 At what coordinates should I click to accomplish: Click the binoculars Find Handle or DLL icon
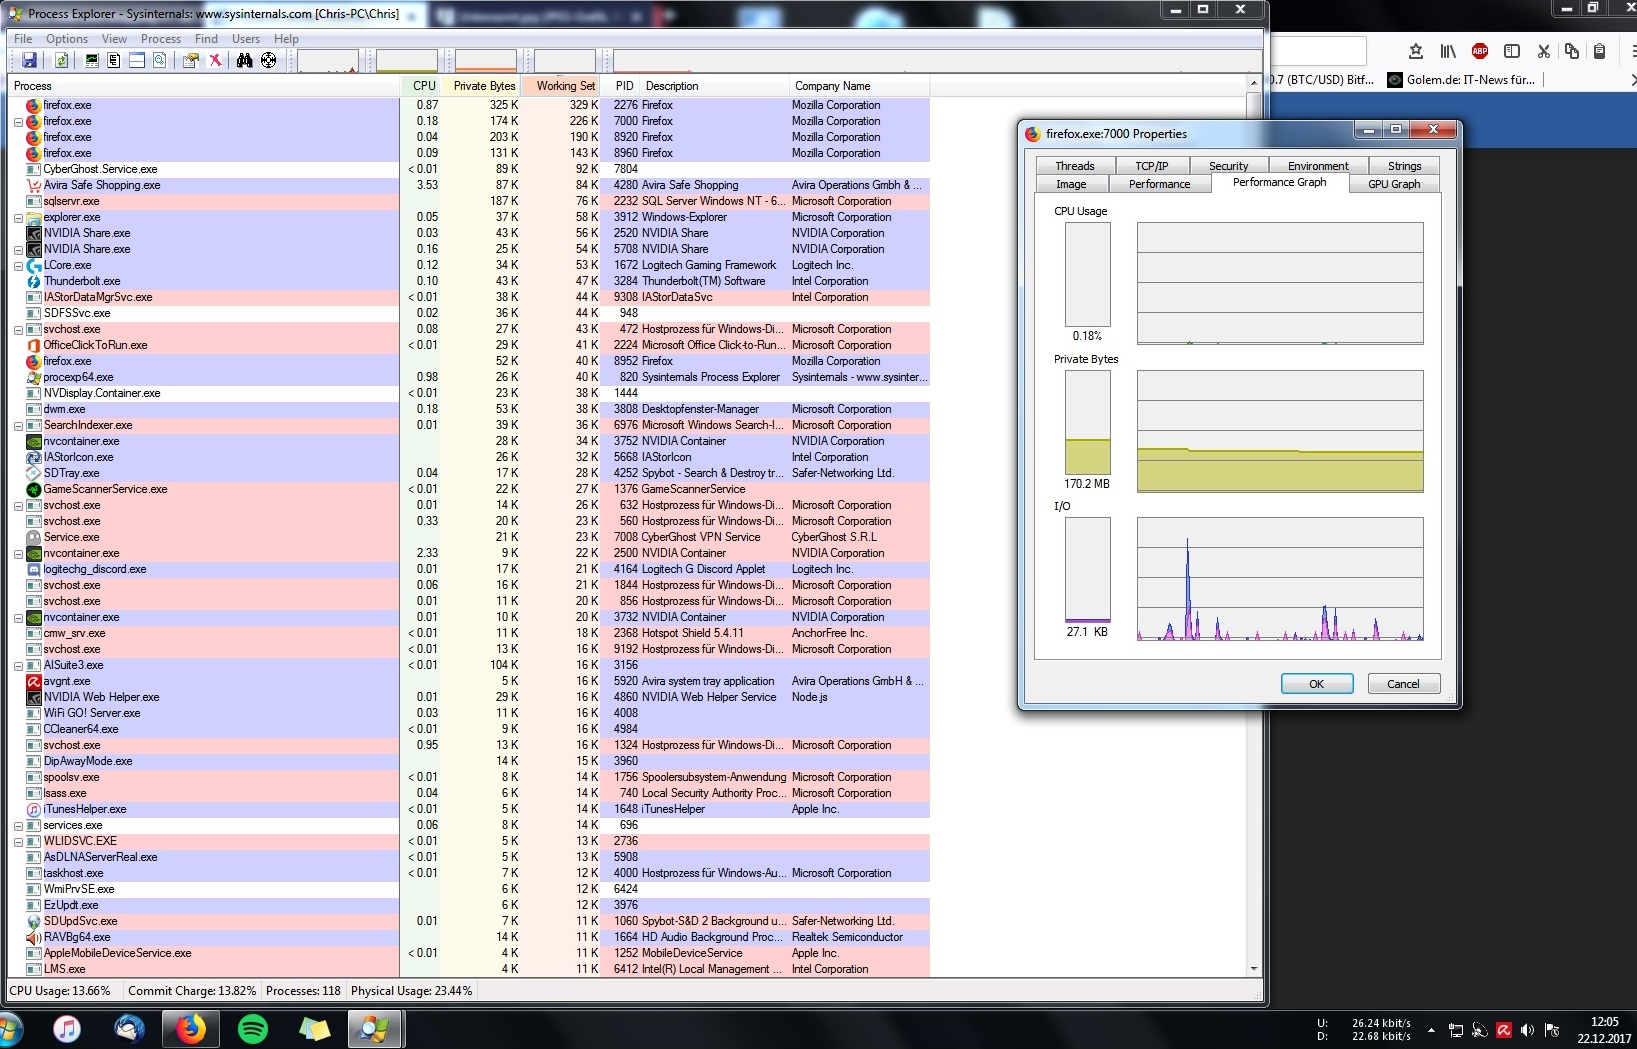point(245,60)
